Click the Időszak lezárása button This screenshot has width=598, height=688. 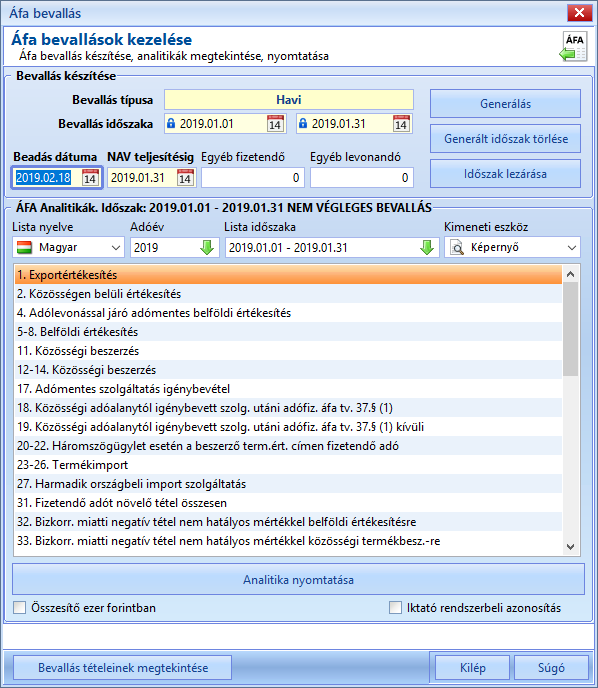(505, 174)
